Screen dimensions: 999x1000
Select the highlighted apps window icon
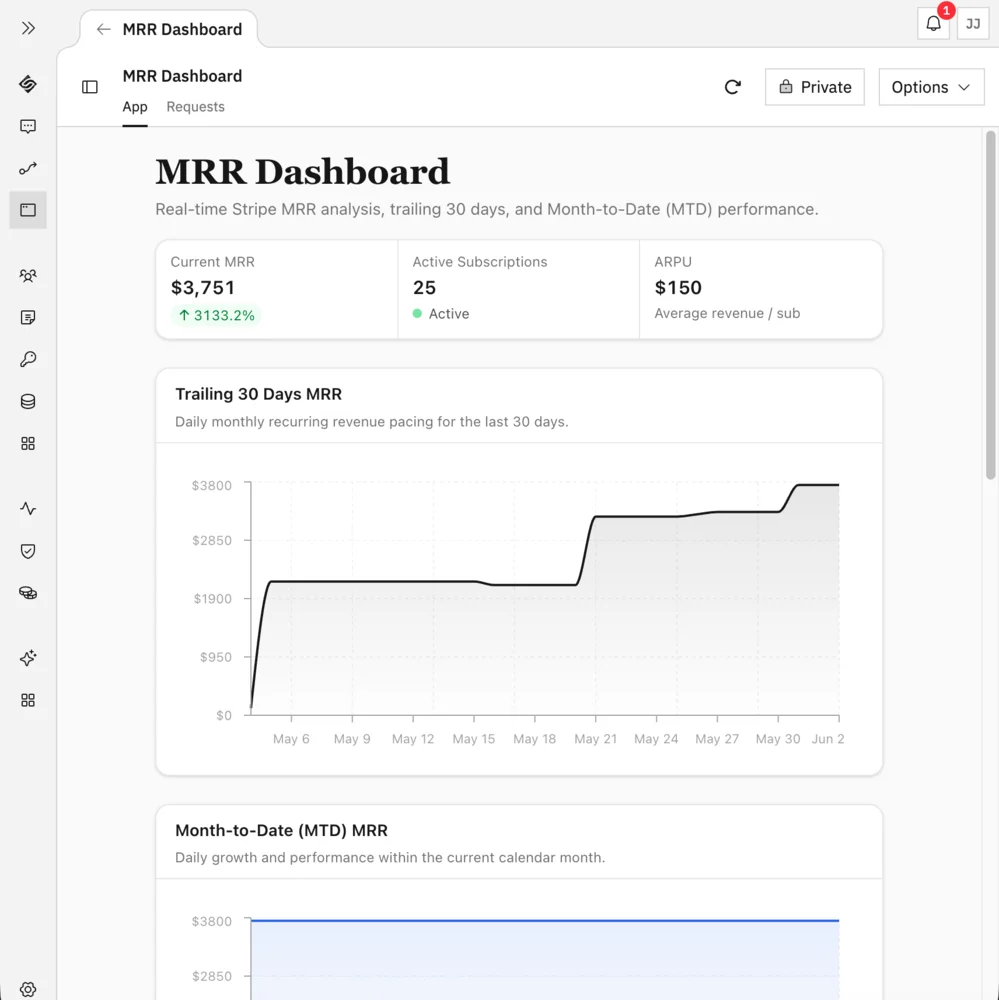click(28, 210)
